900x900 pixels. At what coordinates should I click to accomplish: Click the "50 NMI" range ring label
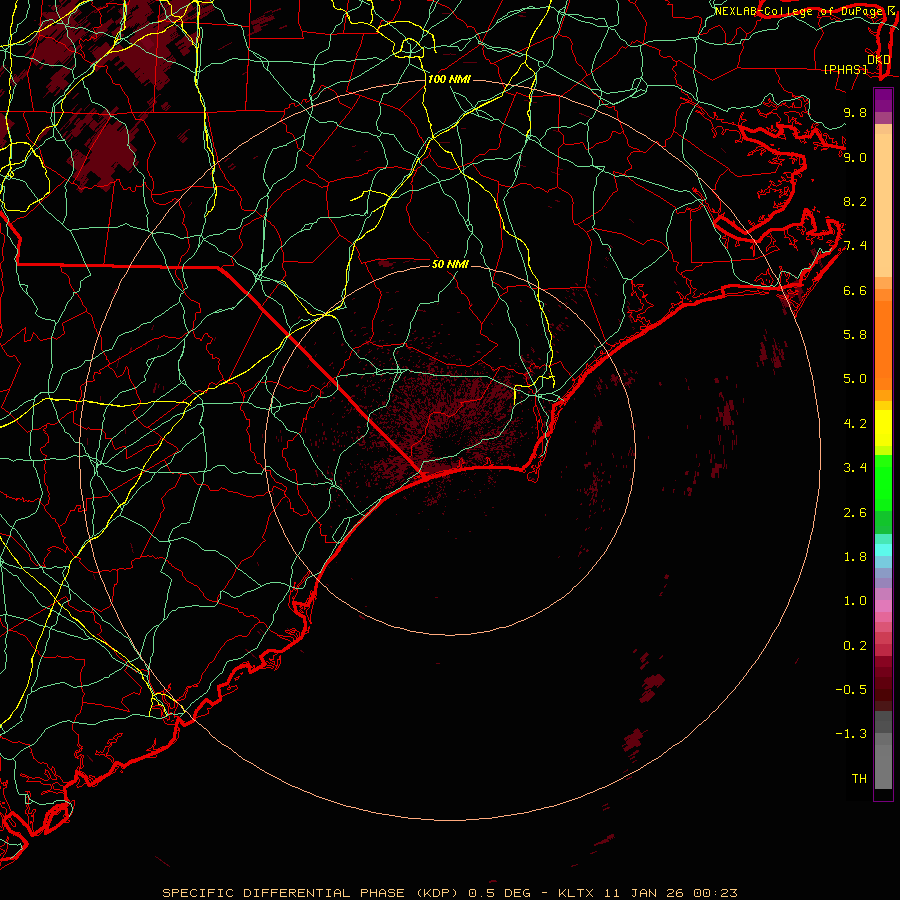pyautogui.click(x=451, y=264)
